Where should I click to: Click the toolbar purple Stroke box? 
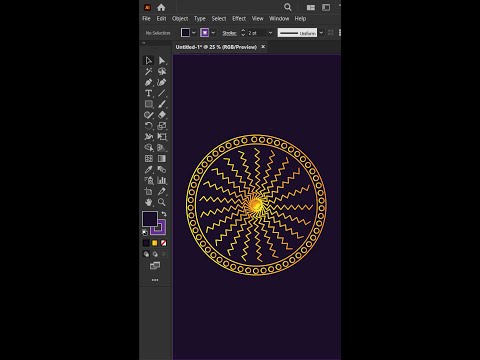162,231
